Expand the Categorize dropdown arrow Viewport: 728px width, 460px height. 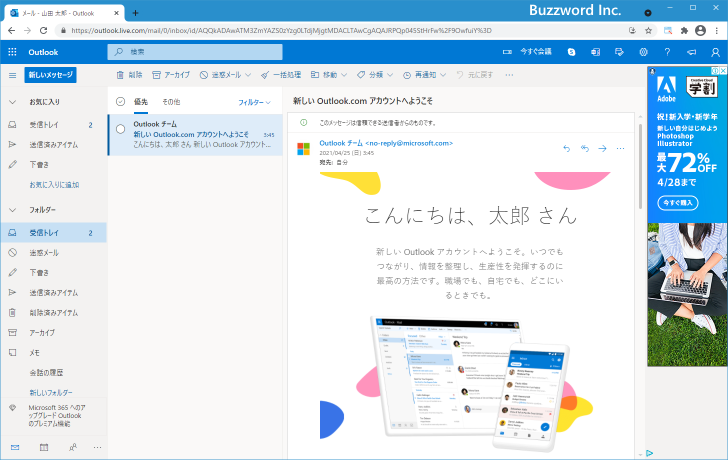tap(390, 75)
